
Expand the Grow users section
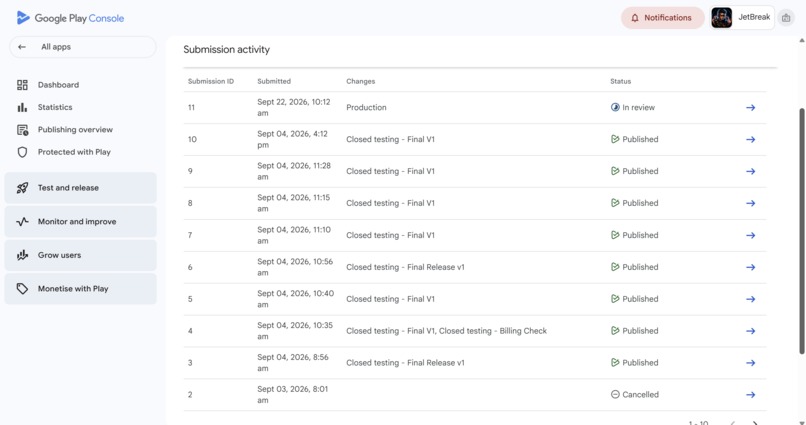click(81, 255)
